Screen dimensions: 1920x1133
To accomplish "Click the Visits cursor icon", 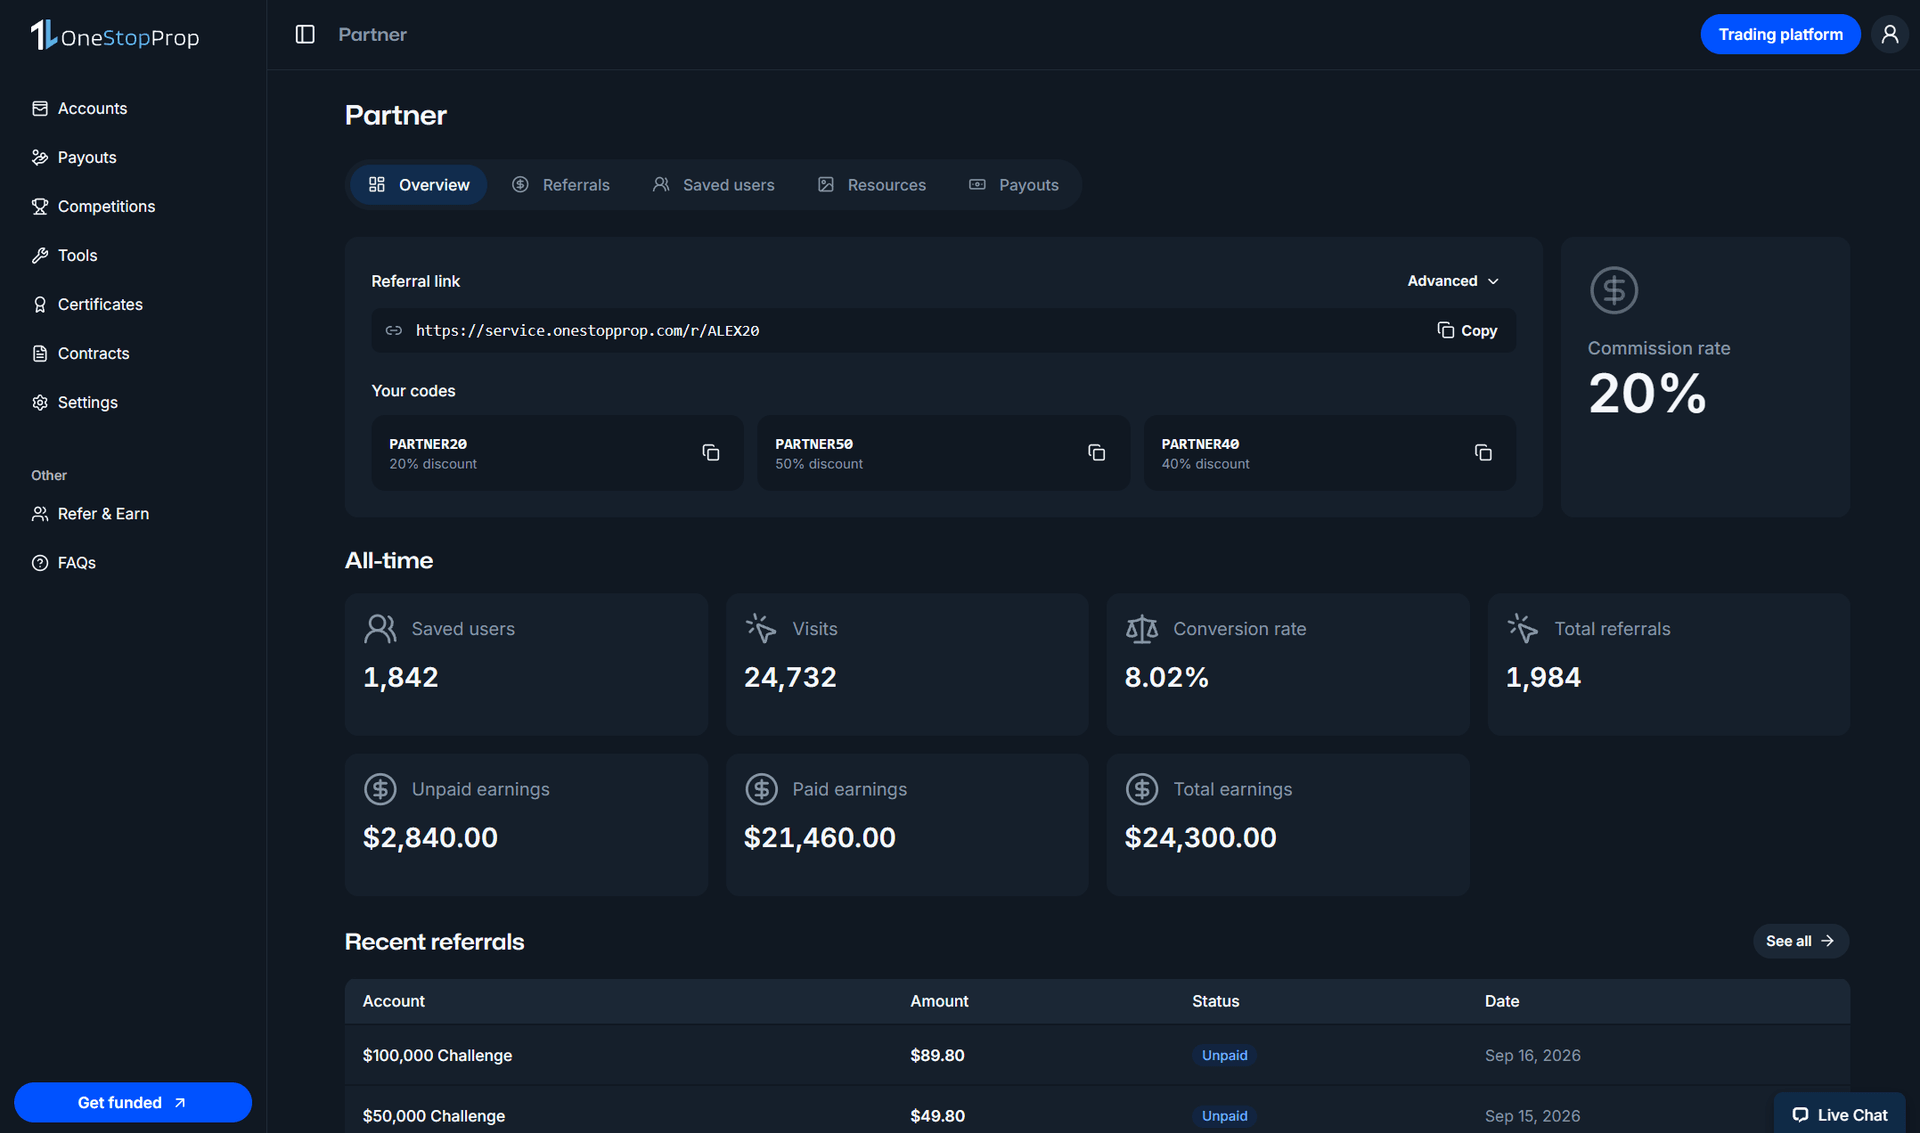I will tap(761, 629).
